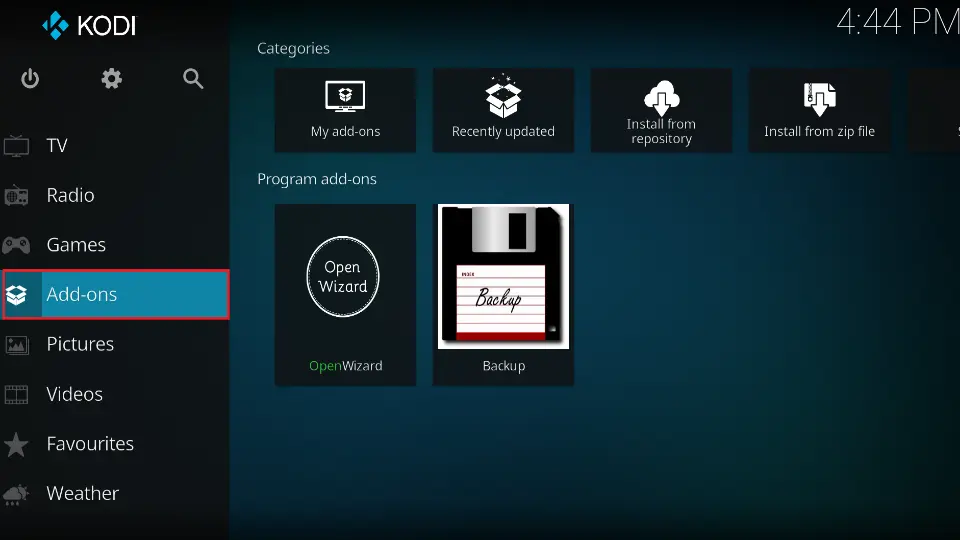Open Favourites from the sidebar
Viewport: 960px width, 540px height.
[x=115, y=443]
